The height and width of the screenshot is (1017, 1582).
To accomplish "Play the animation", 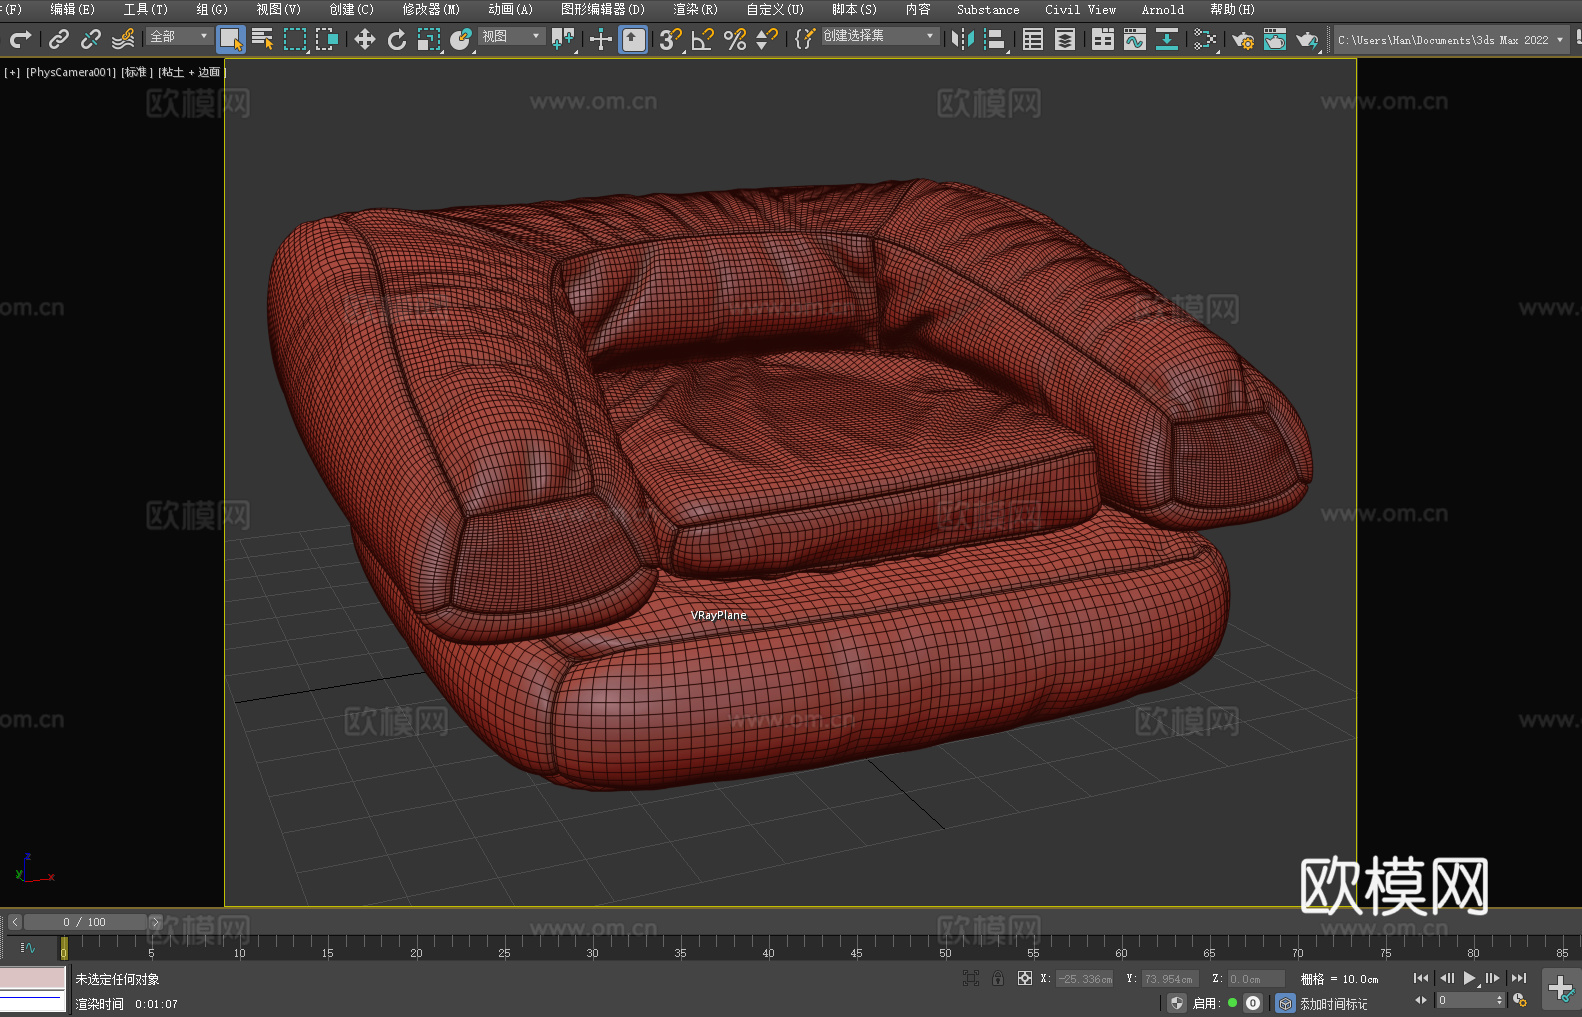I will pyautogui.click(x=1470, y=978).
